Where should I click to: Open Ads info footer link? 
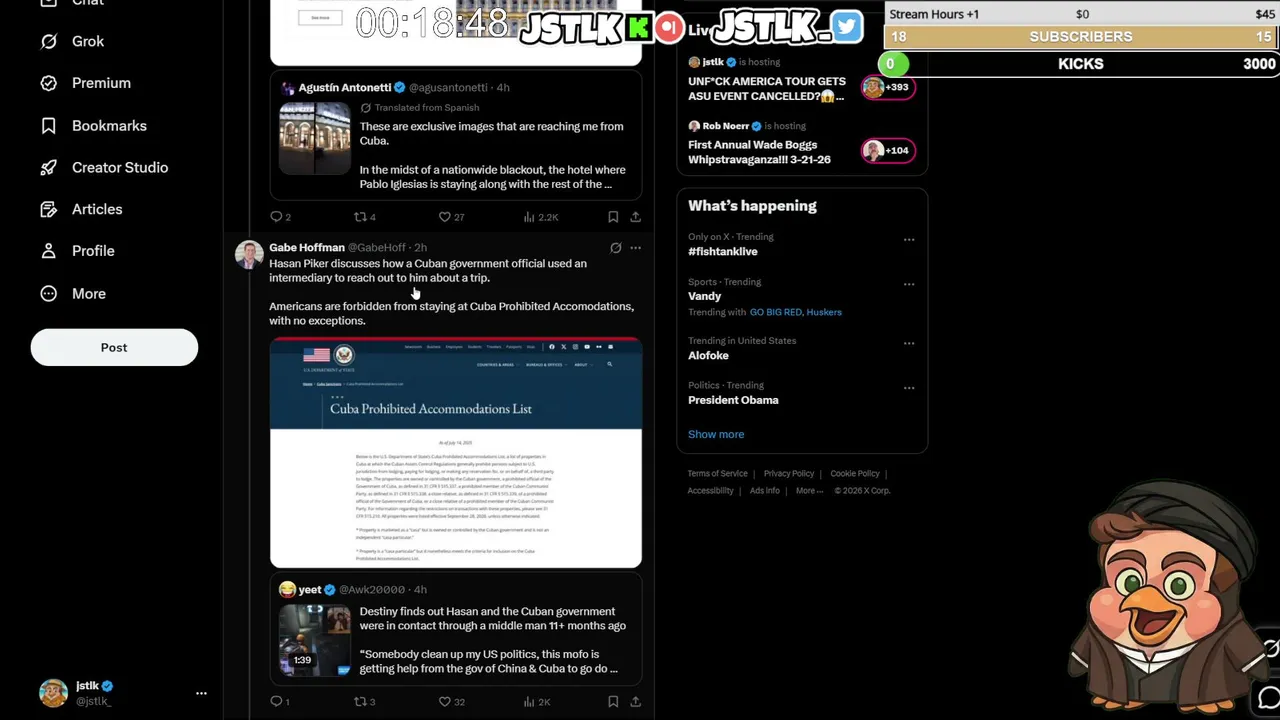tap(765, 491)
